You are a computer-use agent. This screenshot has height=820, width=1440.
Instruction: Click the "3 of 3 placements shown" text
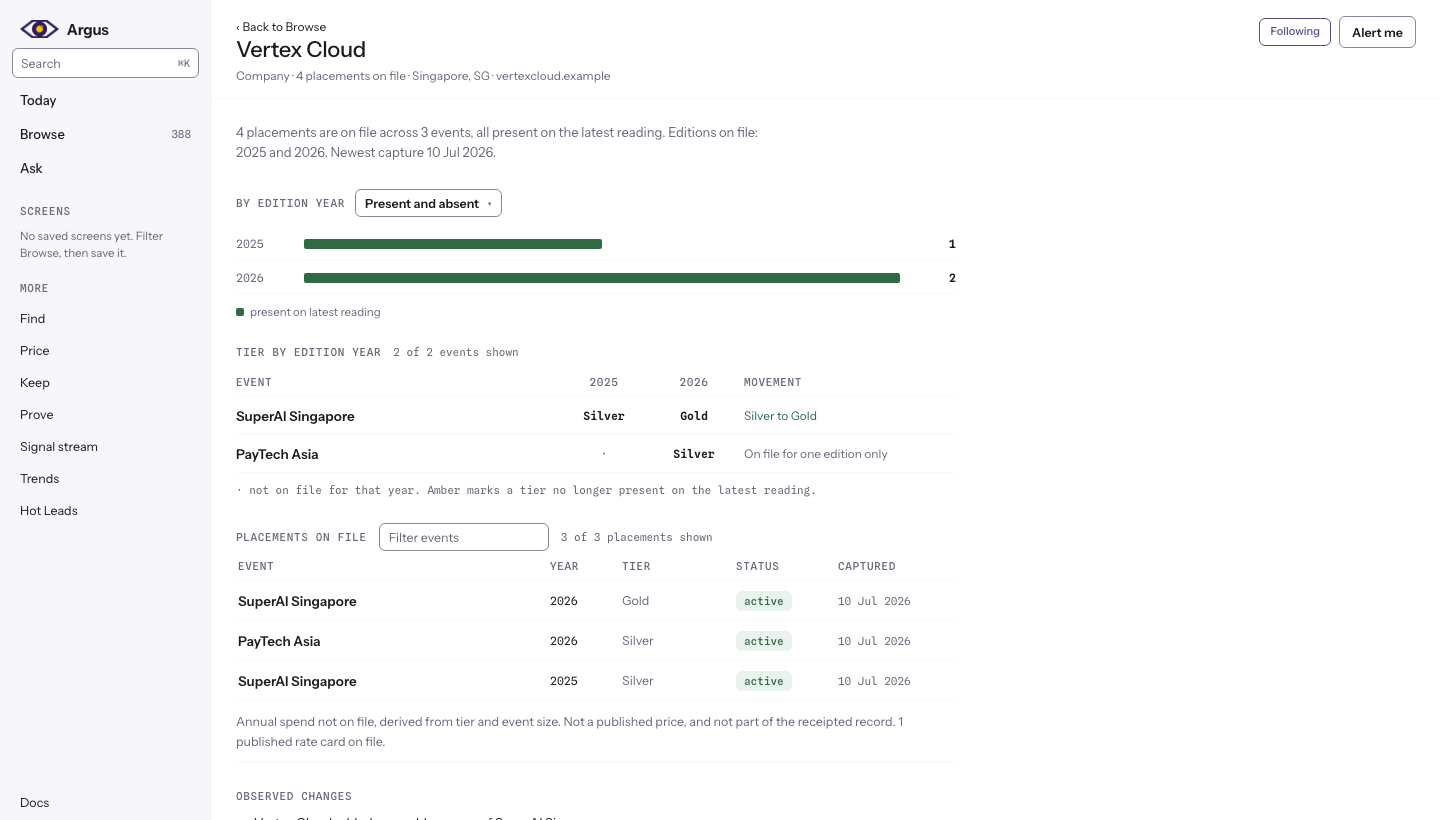pyautogui.click(x=637, y=537)
